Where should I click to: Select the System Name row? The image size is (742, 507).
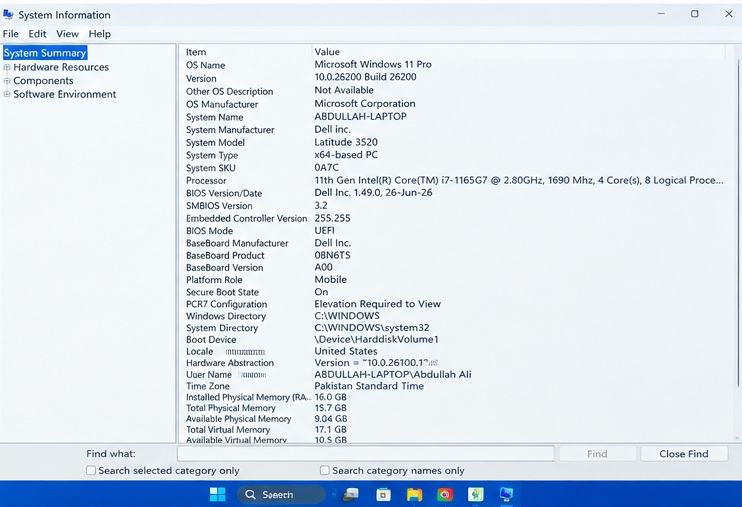(x=453, y=117)
